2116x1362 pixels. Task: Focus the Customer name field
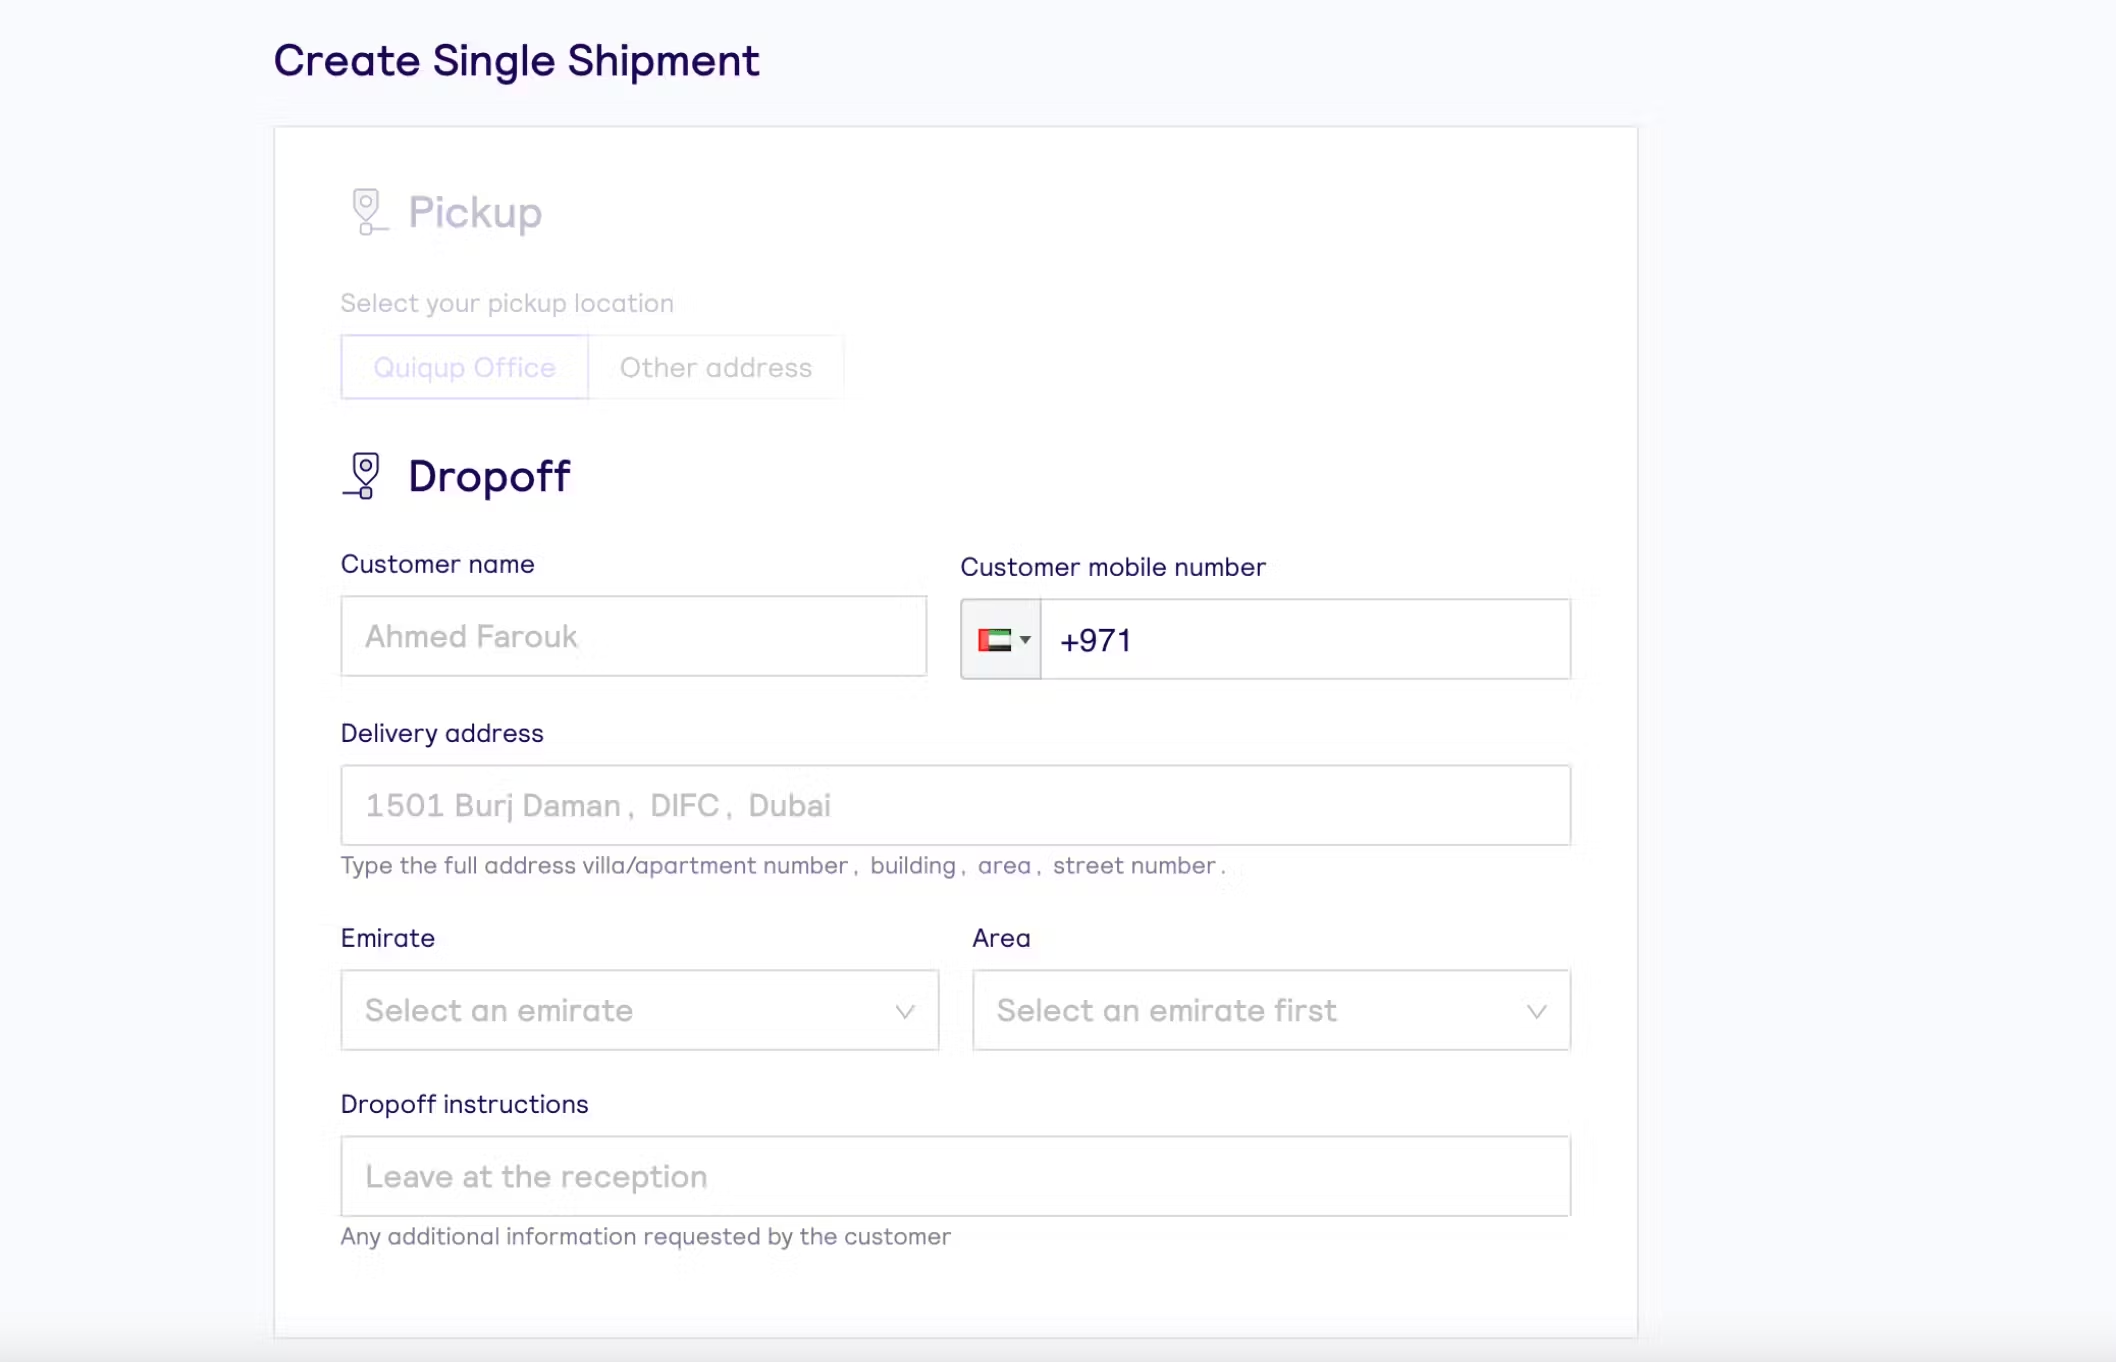pyautogui.click(x=633, y=637)
